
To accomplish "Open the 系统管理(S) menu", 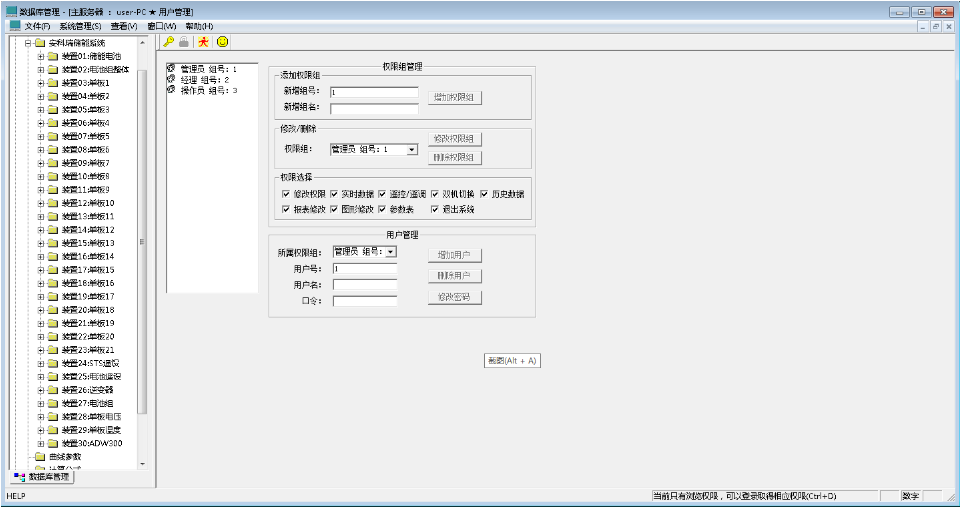I will click(x=80, y=26).
